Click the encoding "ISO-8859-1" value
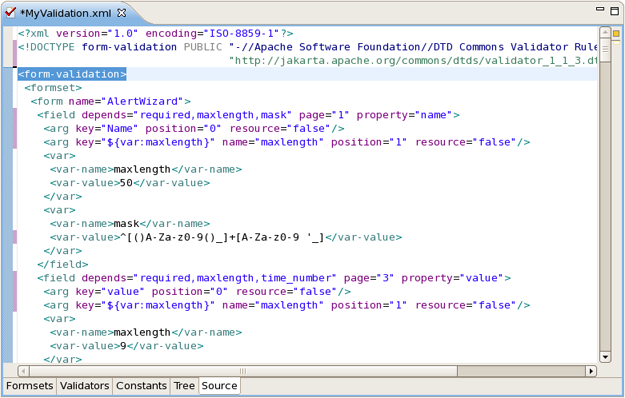625x398 pixels. pos(242,33)
